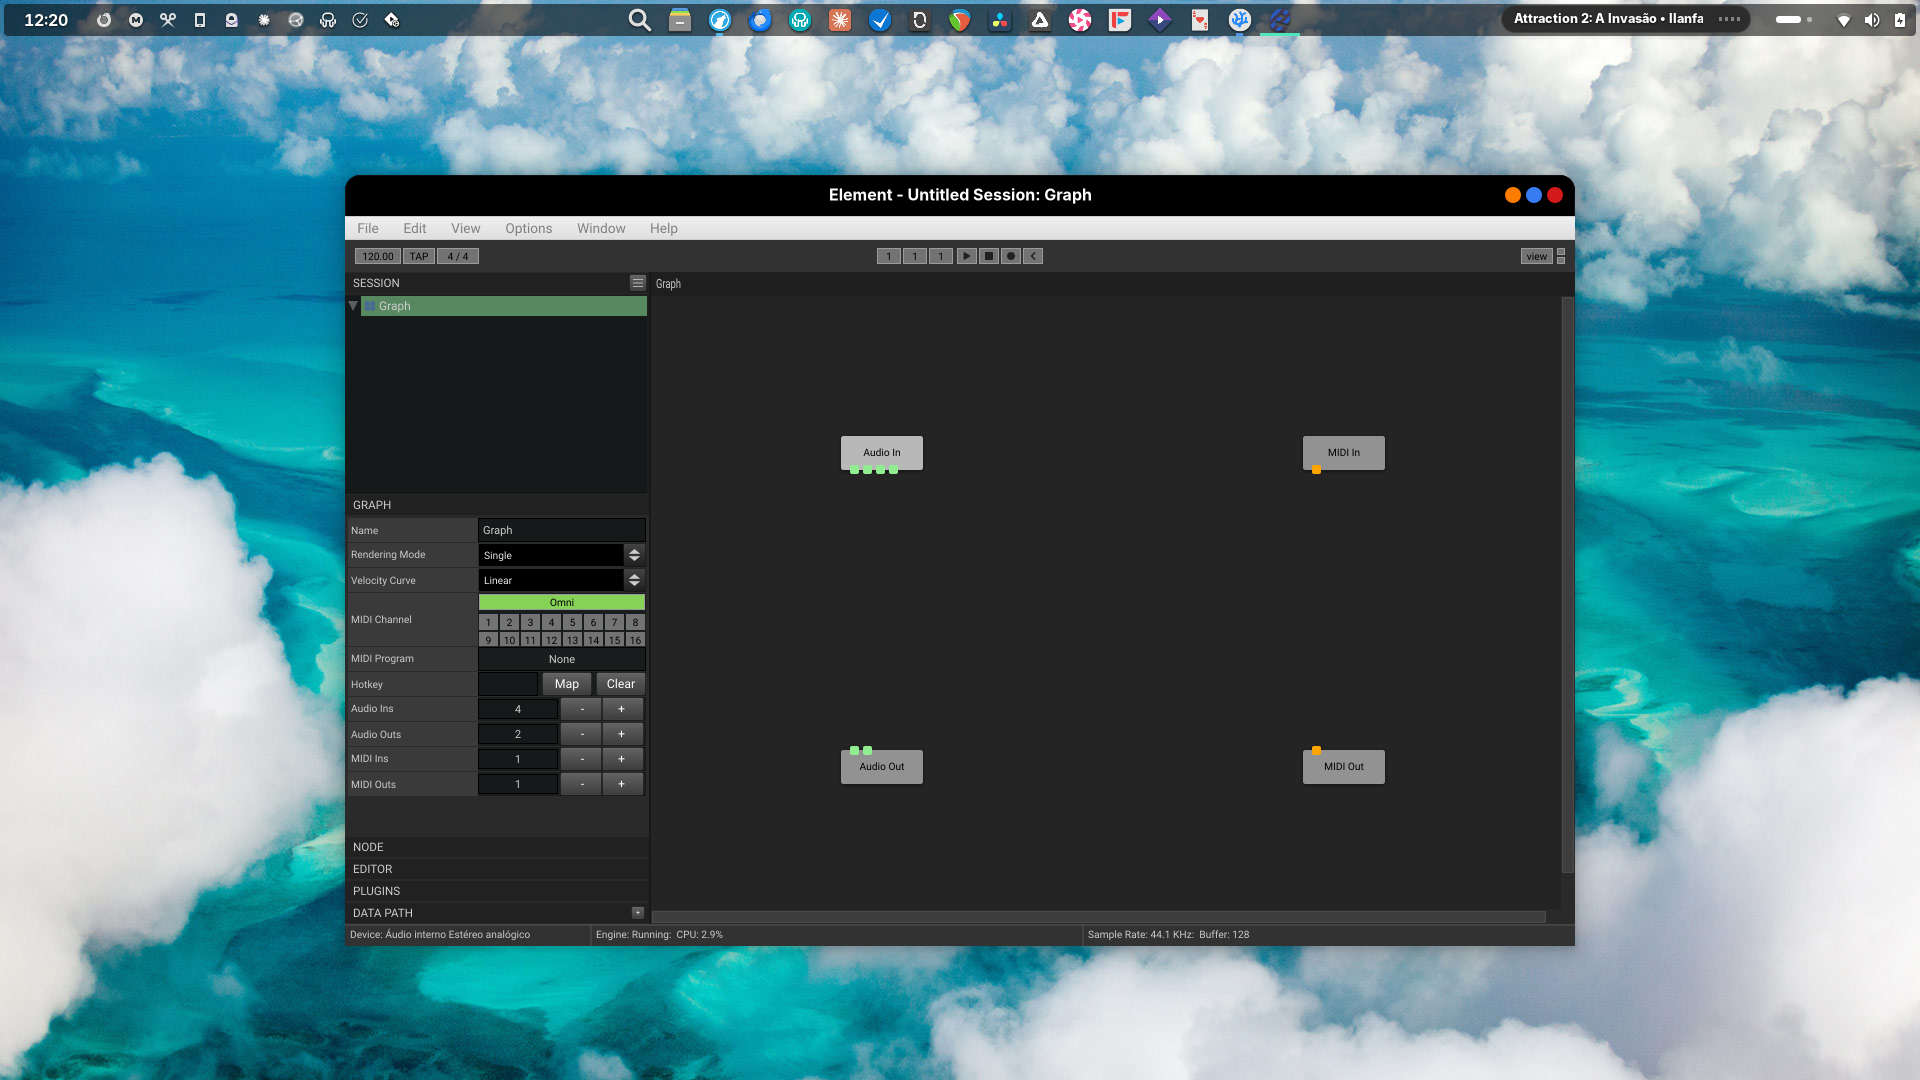1920x1080 pixels.
Task: Open the Session panel menu icon
Action: pos(637,283)
